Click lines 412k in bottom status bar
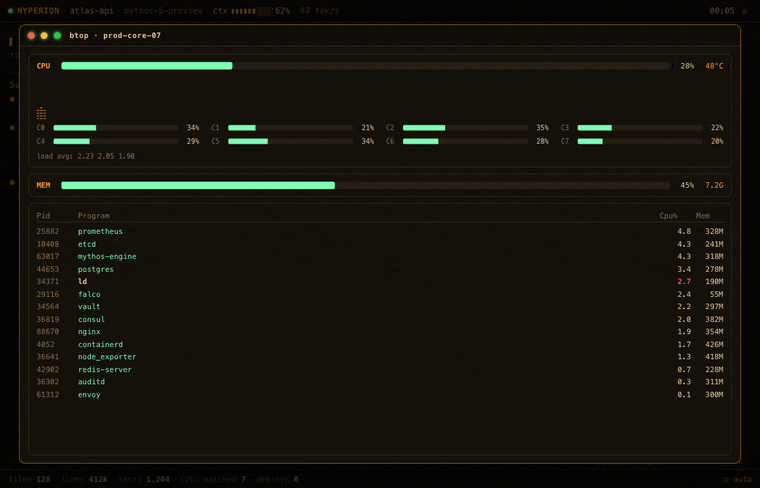 (84, 479)
